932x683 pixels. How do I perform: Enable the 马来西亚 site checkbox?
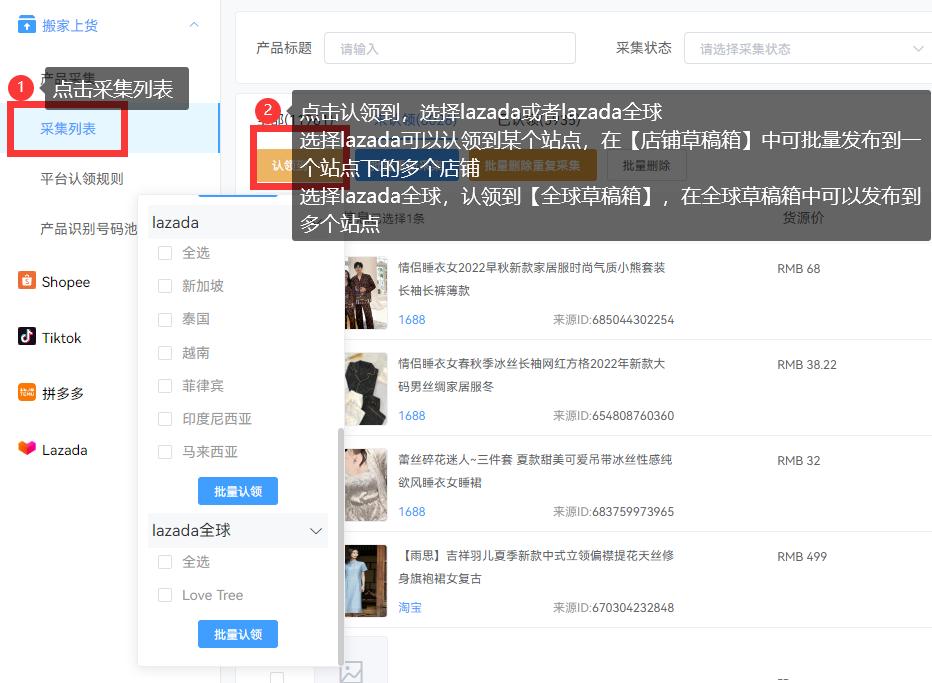164,452
